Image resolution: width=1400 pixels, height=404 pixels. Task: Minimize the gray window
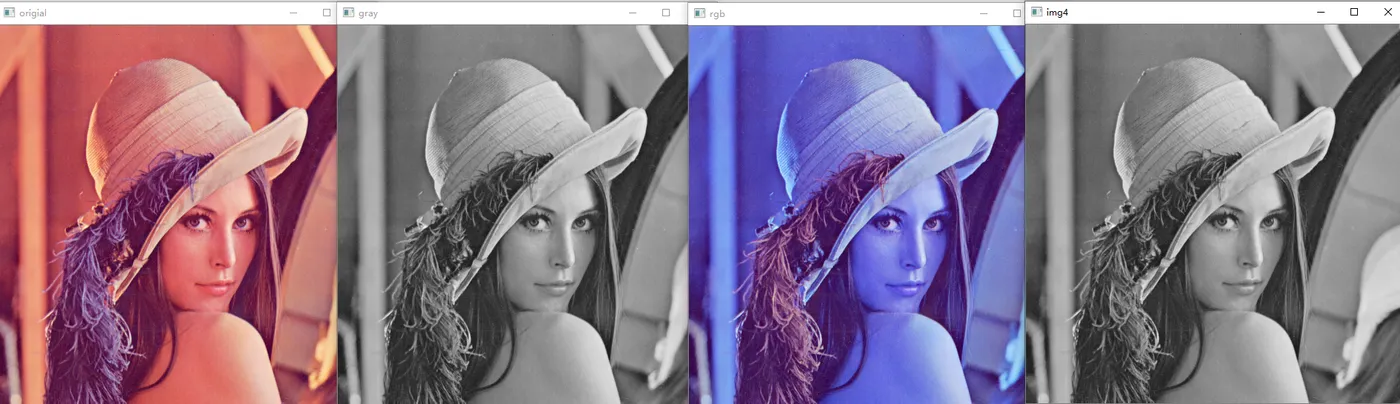click(633, 13)
